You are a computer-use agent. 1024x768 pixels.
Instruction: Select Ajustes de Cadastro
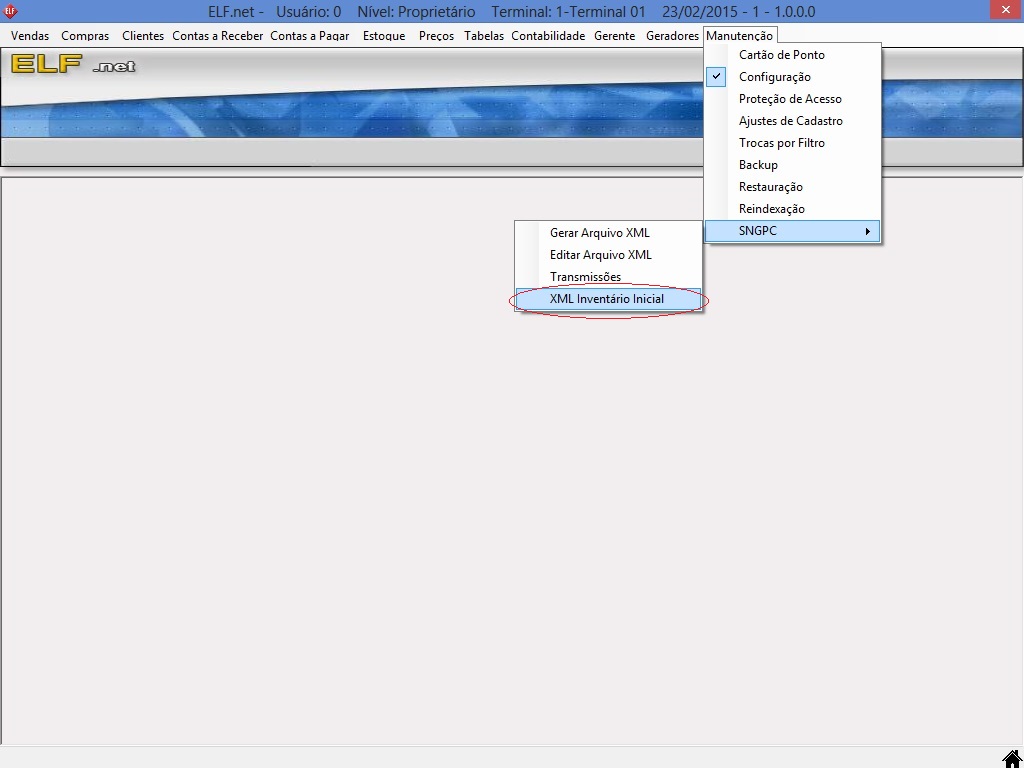(x=792, y=121)
